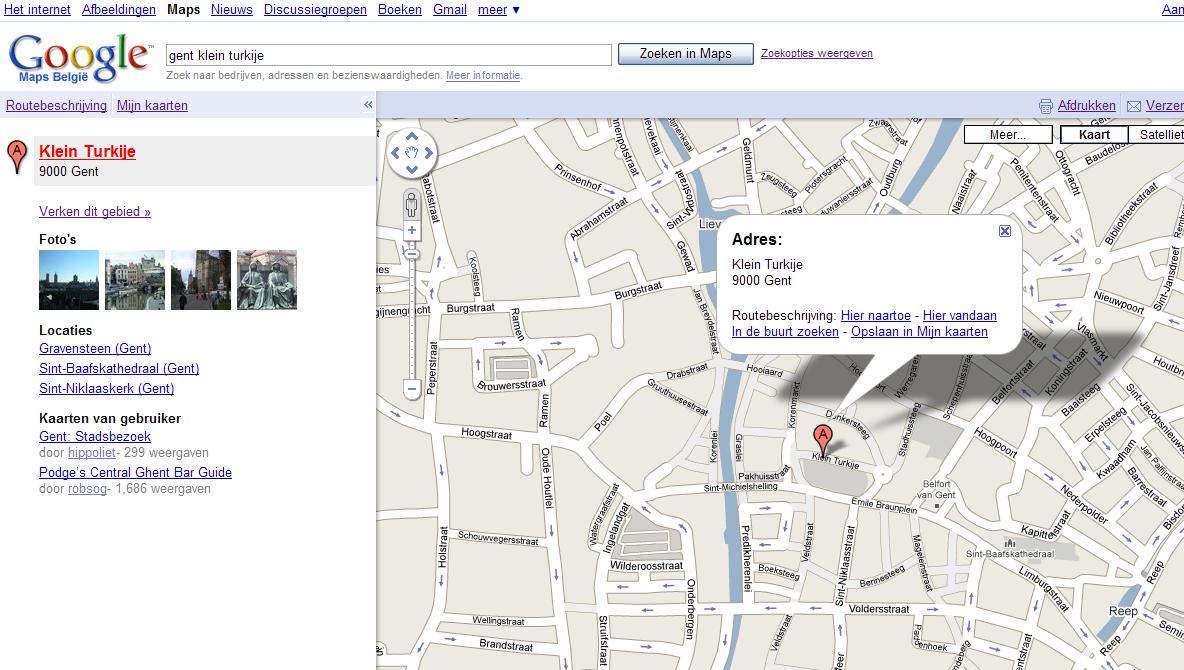The image size is (1184, 670).
Task: Click the red marker A on map
Action: pos(822,437)
